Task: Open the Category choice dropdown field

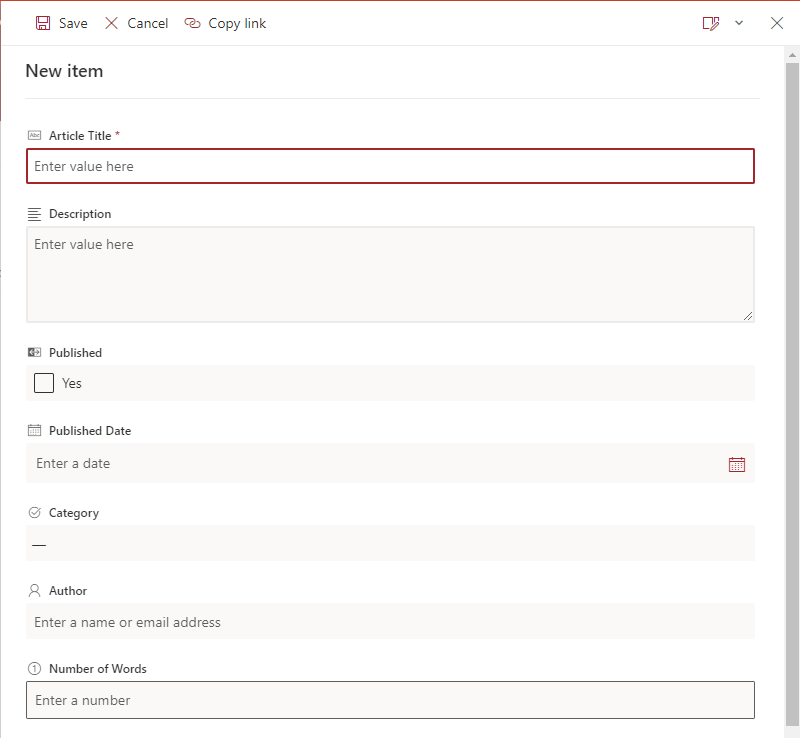Action: (390, 544)
